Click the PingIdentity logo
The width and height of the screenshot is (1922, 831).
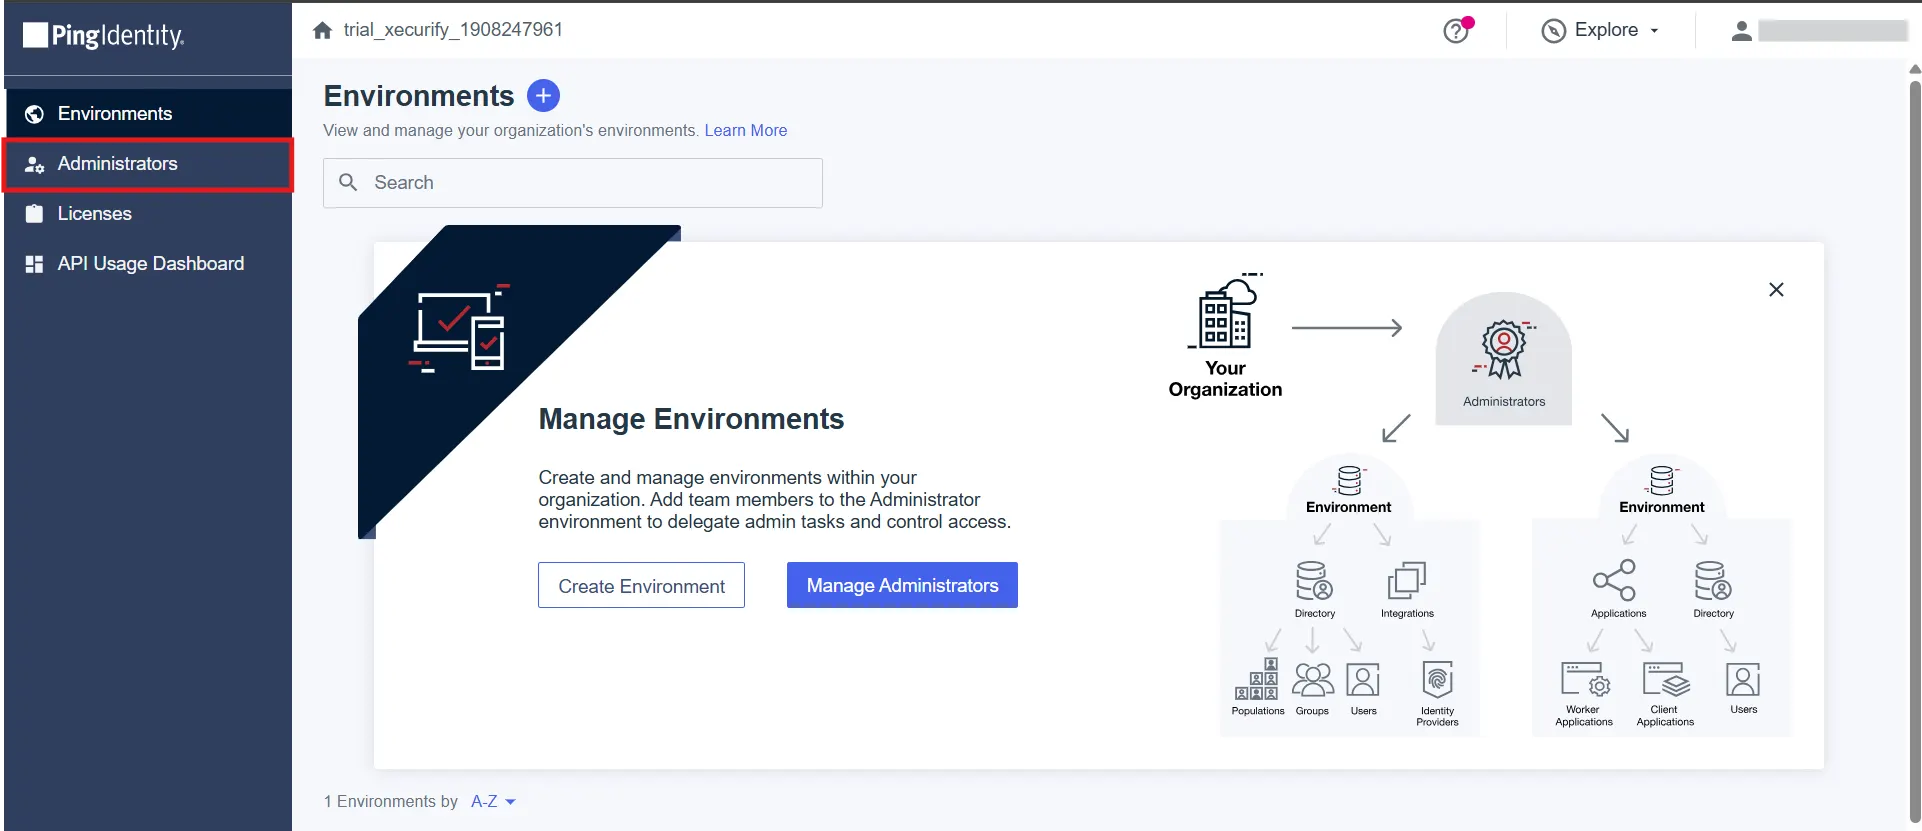[x=104, y=36]
